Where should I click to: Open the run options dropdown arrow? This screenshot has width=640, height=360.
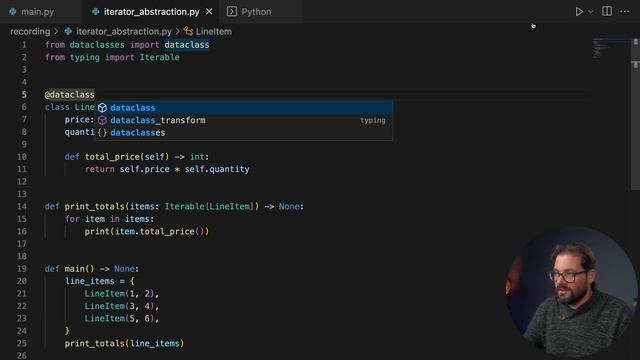click(x=590, y=12)
